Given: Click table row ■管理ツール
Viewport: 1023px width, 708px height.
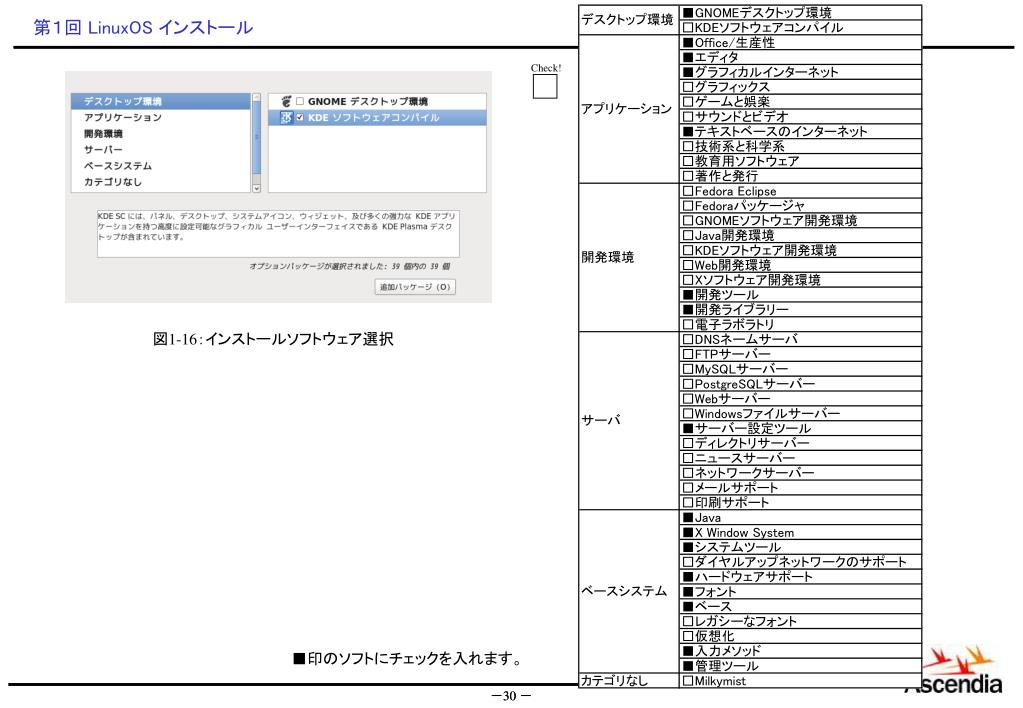Looking at the screenshot, I should [x=801, y=666].
